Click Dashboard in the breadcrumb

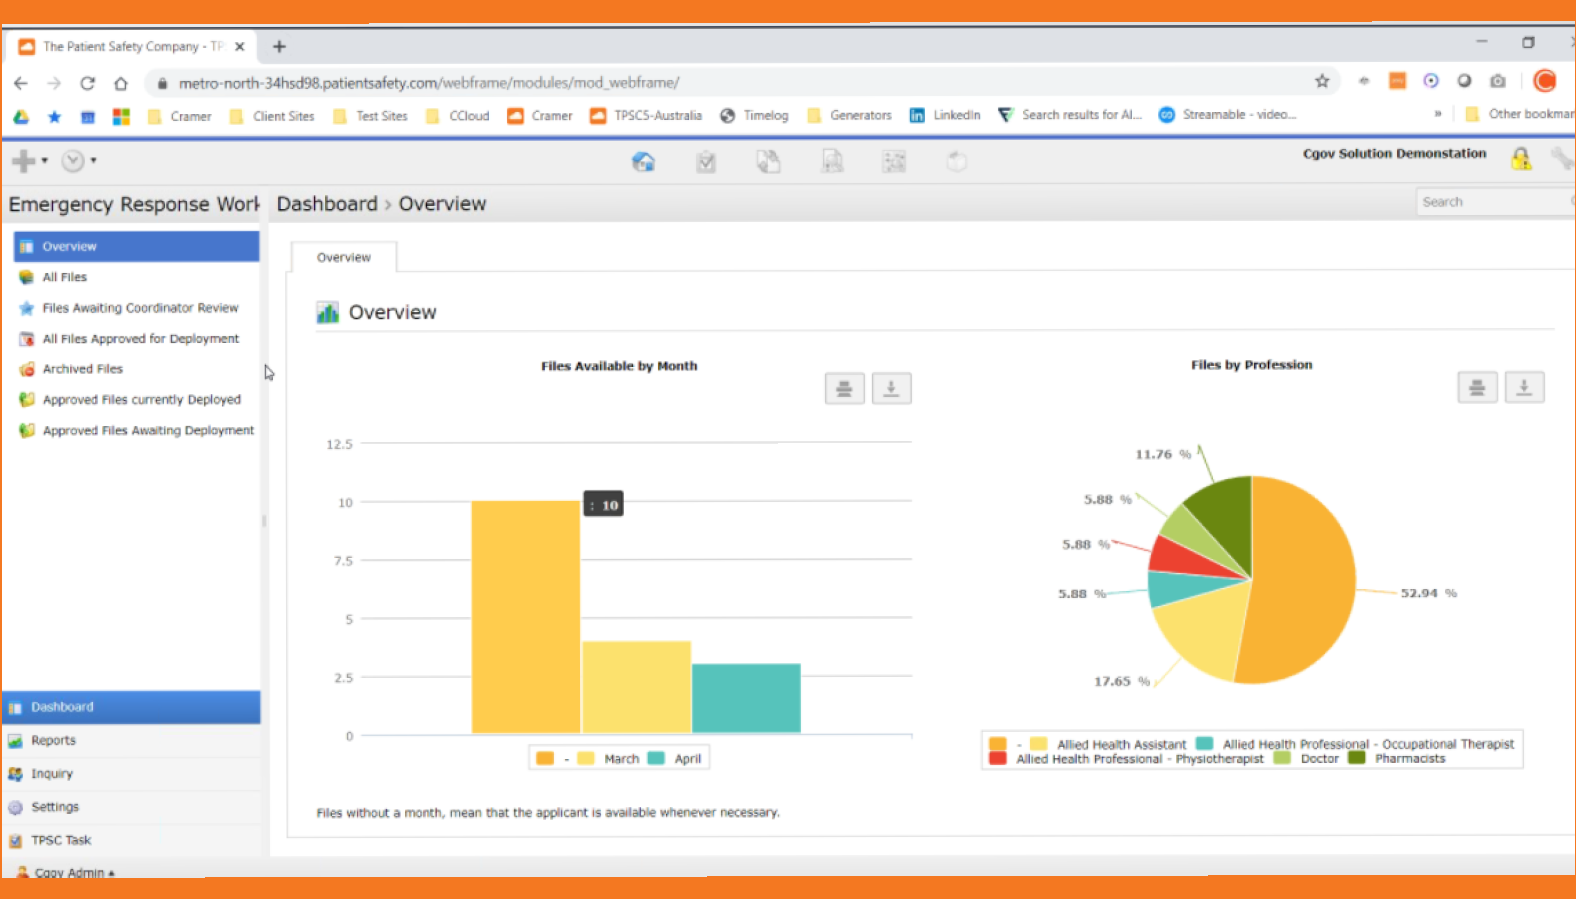[x=327, y=204]
